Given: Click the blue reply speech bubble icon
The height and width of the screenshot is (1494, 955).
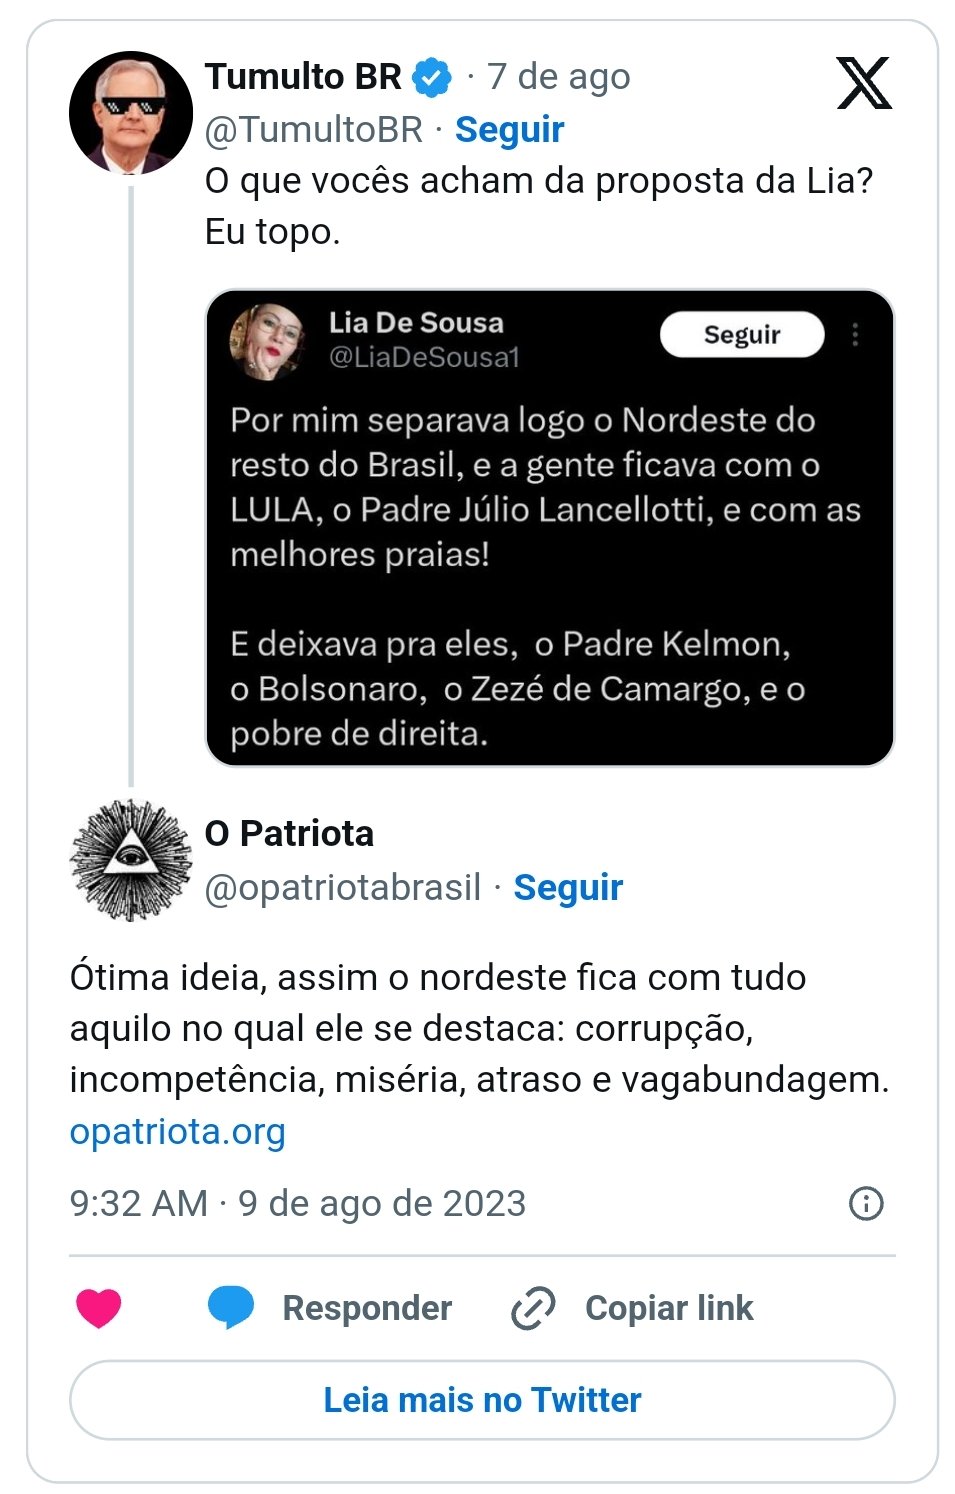Looking at the screenshot, I should (231, 1307).
